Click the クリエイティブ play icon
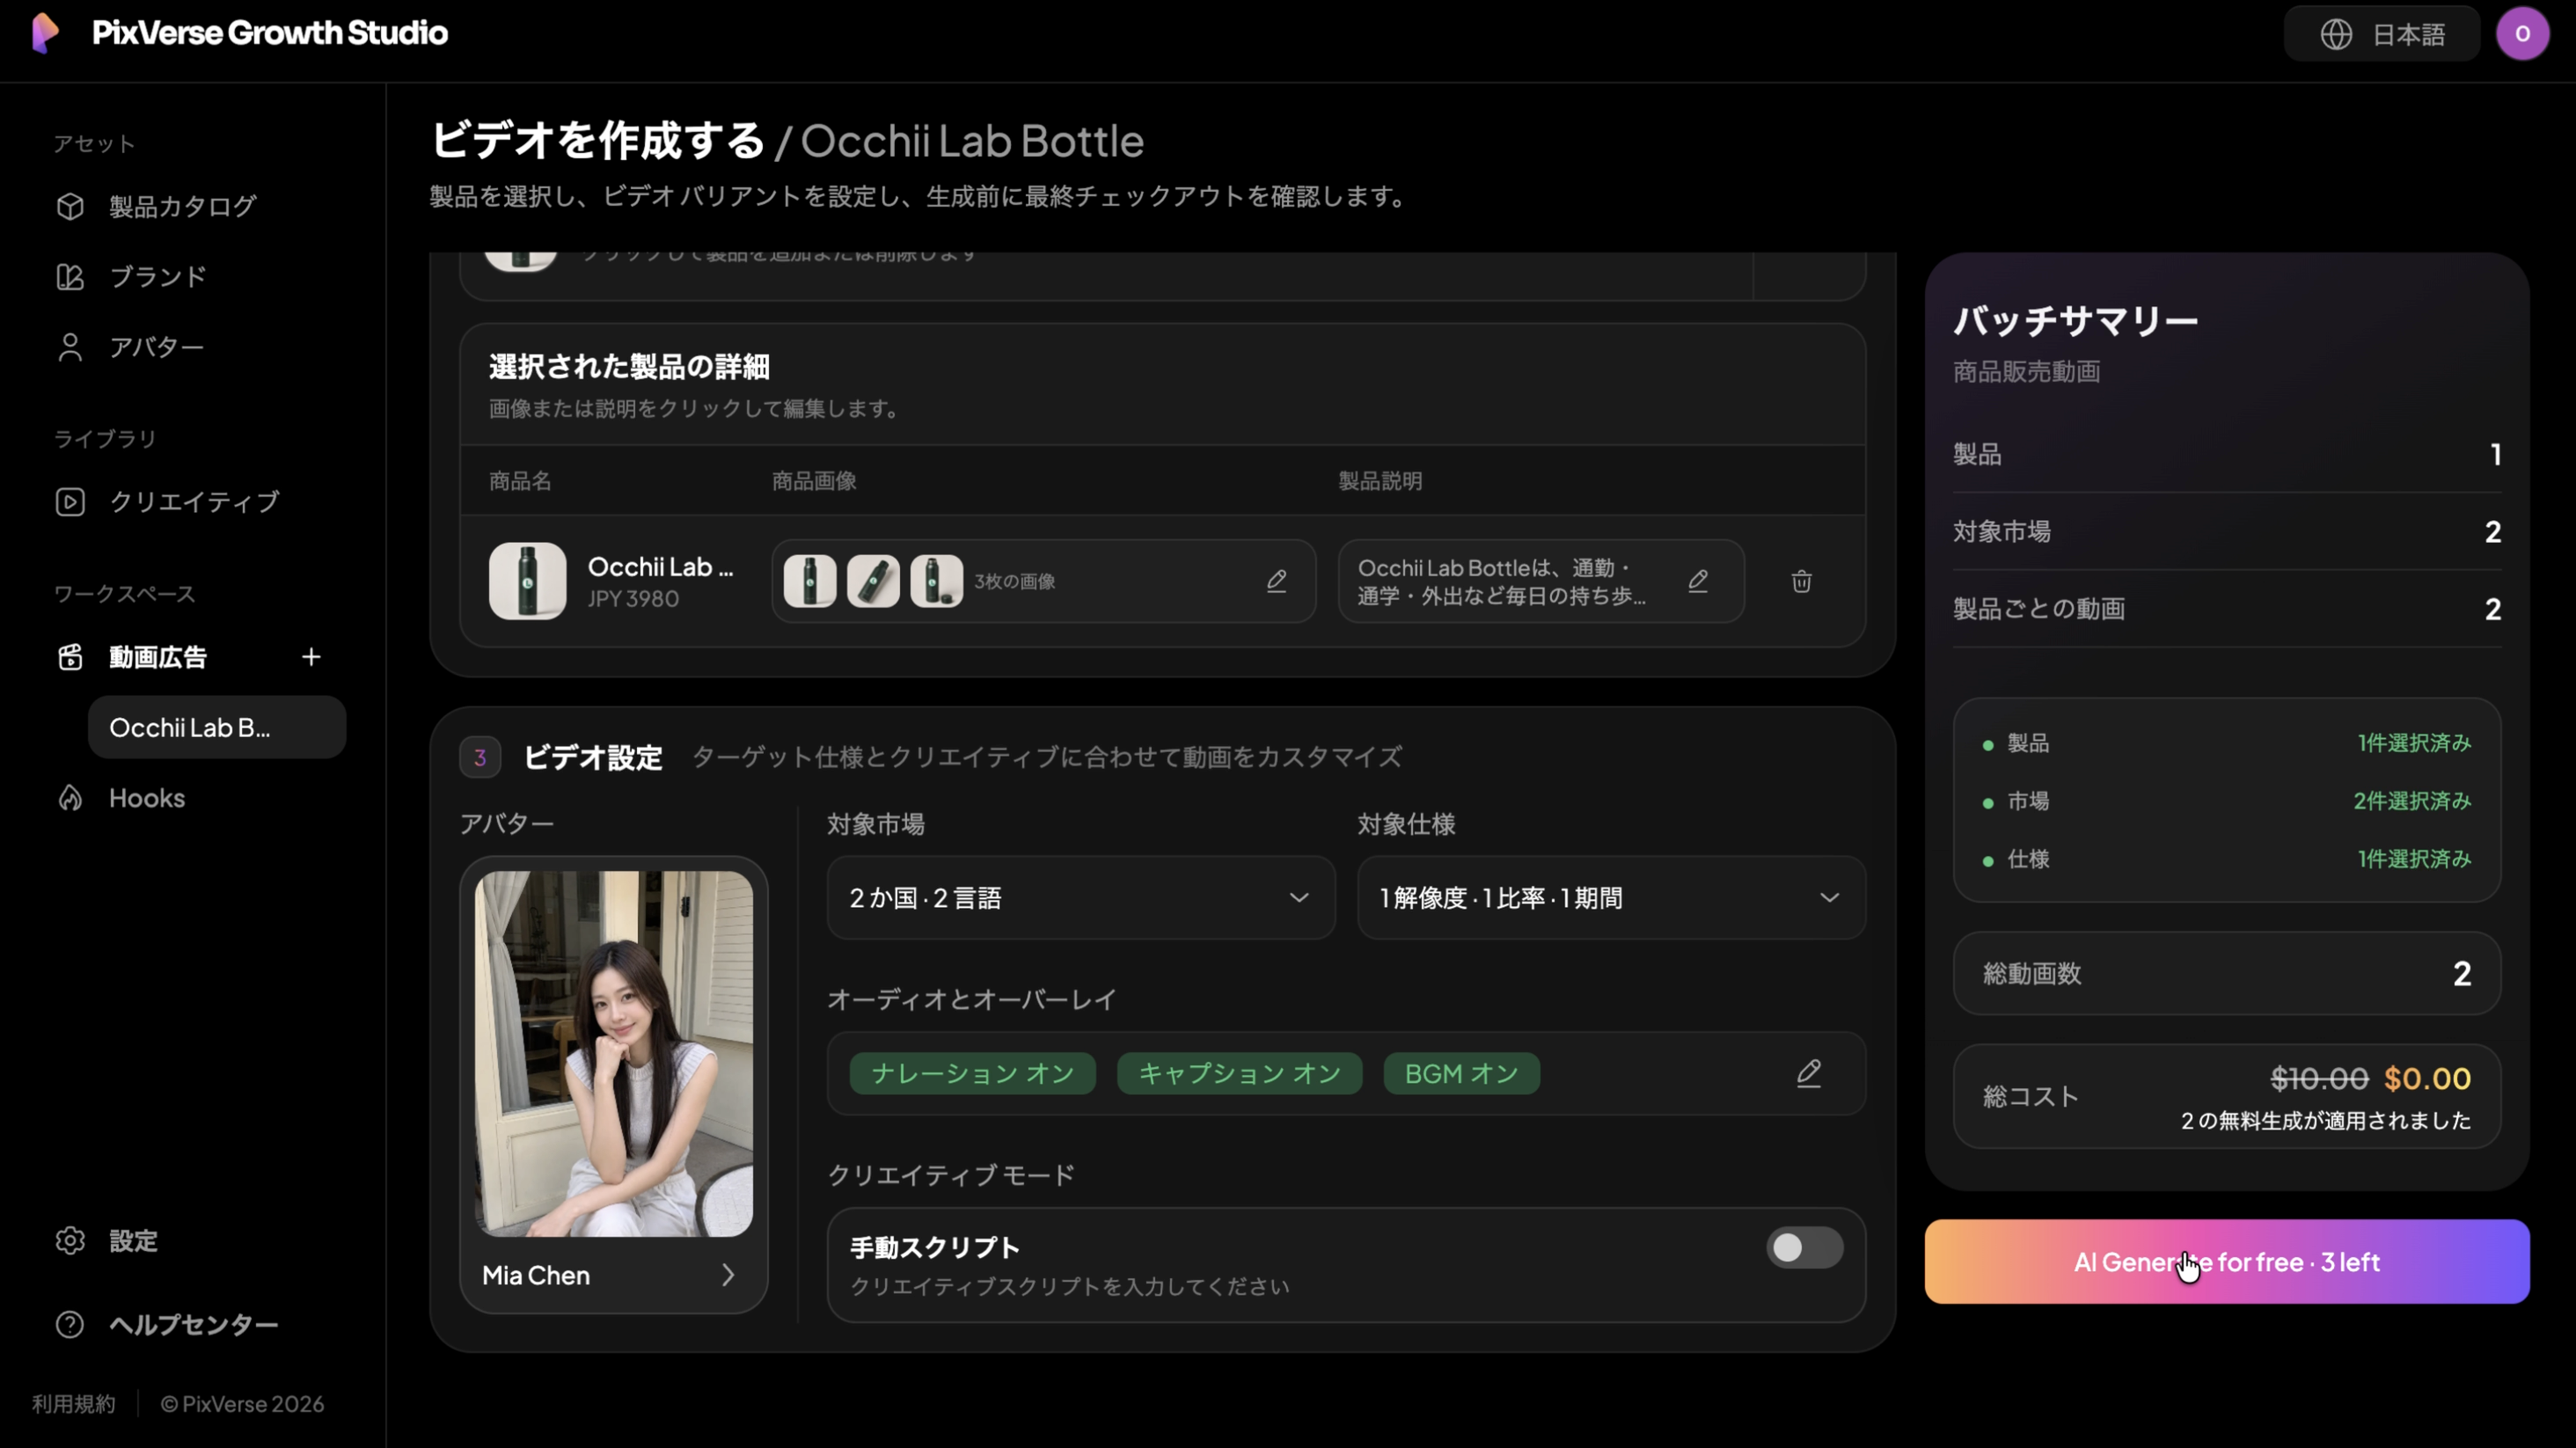Image resolution: width=2576 pixels, height=1448 pixels. coord(70,502)
